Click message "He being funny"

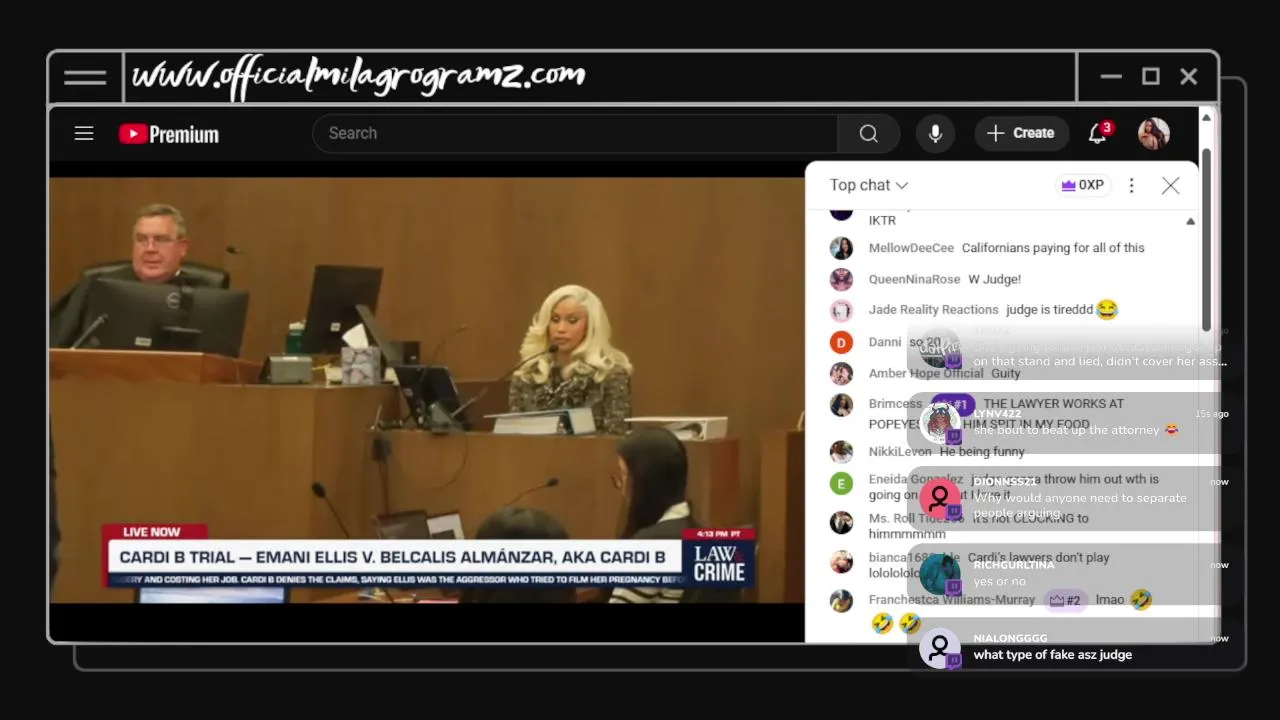[982, 452]
